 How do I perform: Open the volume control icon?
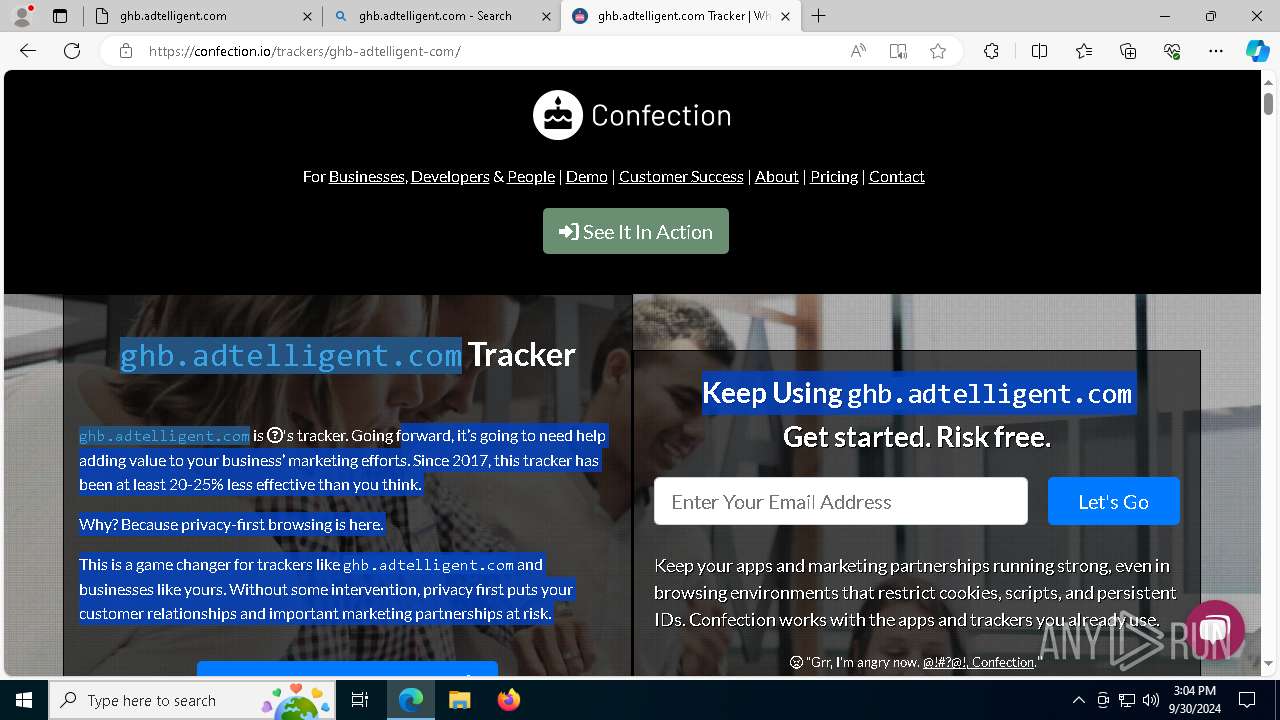tap(1151, 700)
